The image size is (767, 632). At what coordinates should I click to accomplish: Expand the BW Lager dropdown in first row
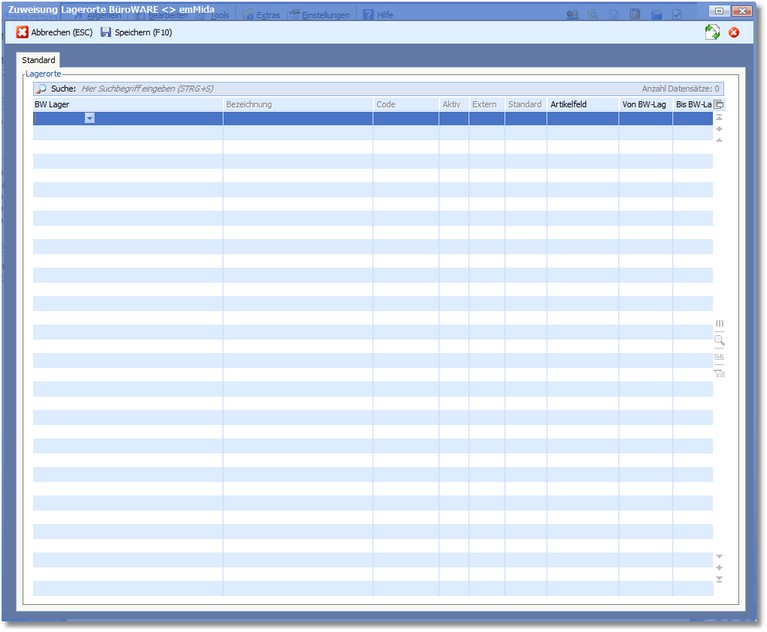coord(90,118)
